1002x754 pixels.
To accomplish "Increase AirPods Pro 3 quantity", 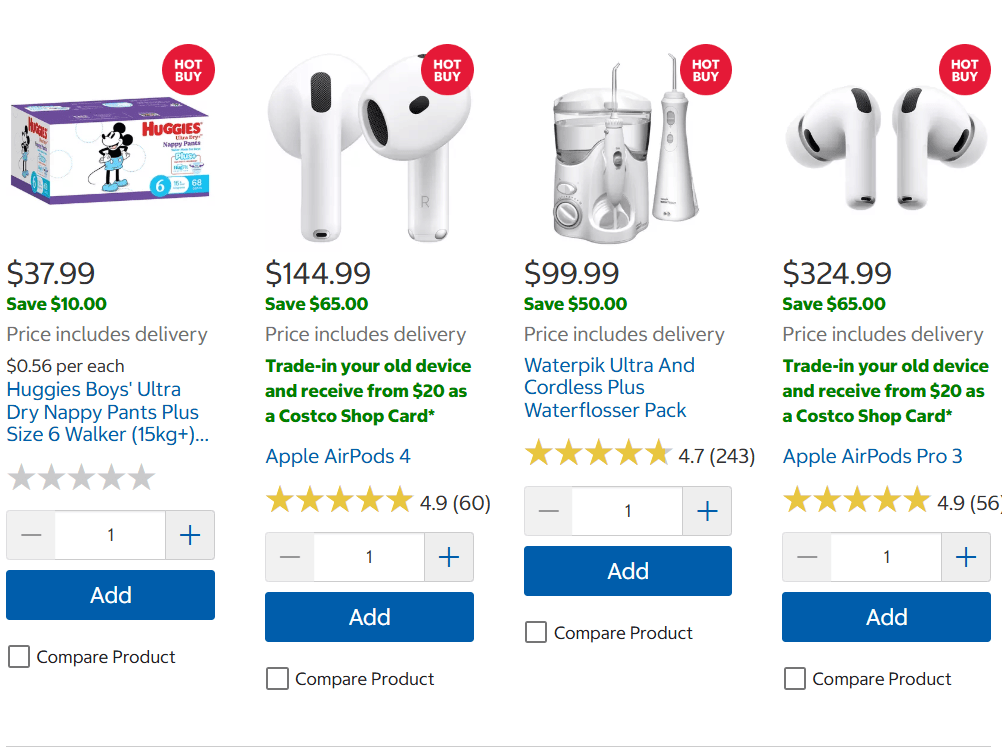I will tap(966, 557).
